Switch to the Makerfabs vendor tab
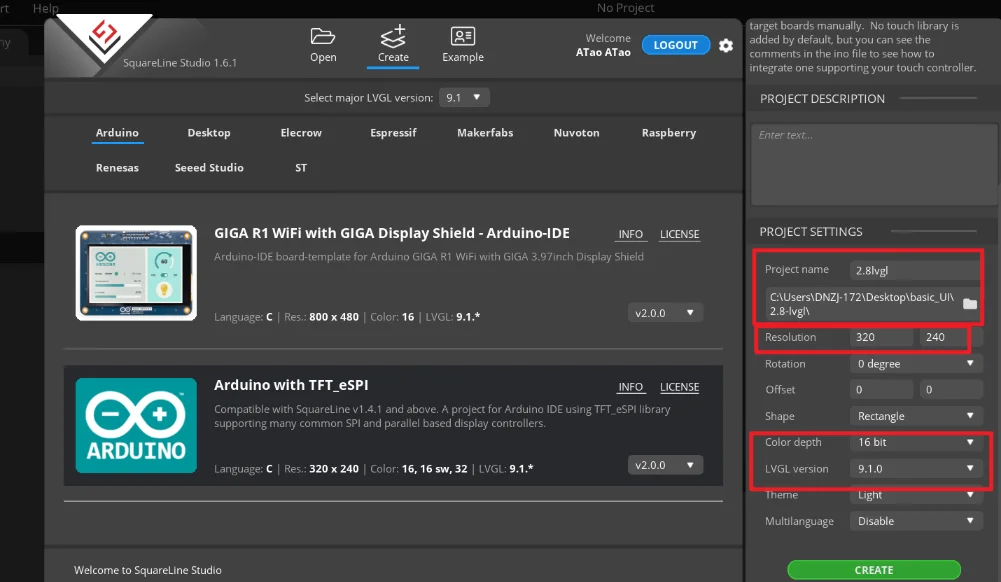The image size is (1001, 582). (x=485, y=133)
